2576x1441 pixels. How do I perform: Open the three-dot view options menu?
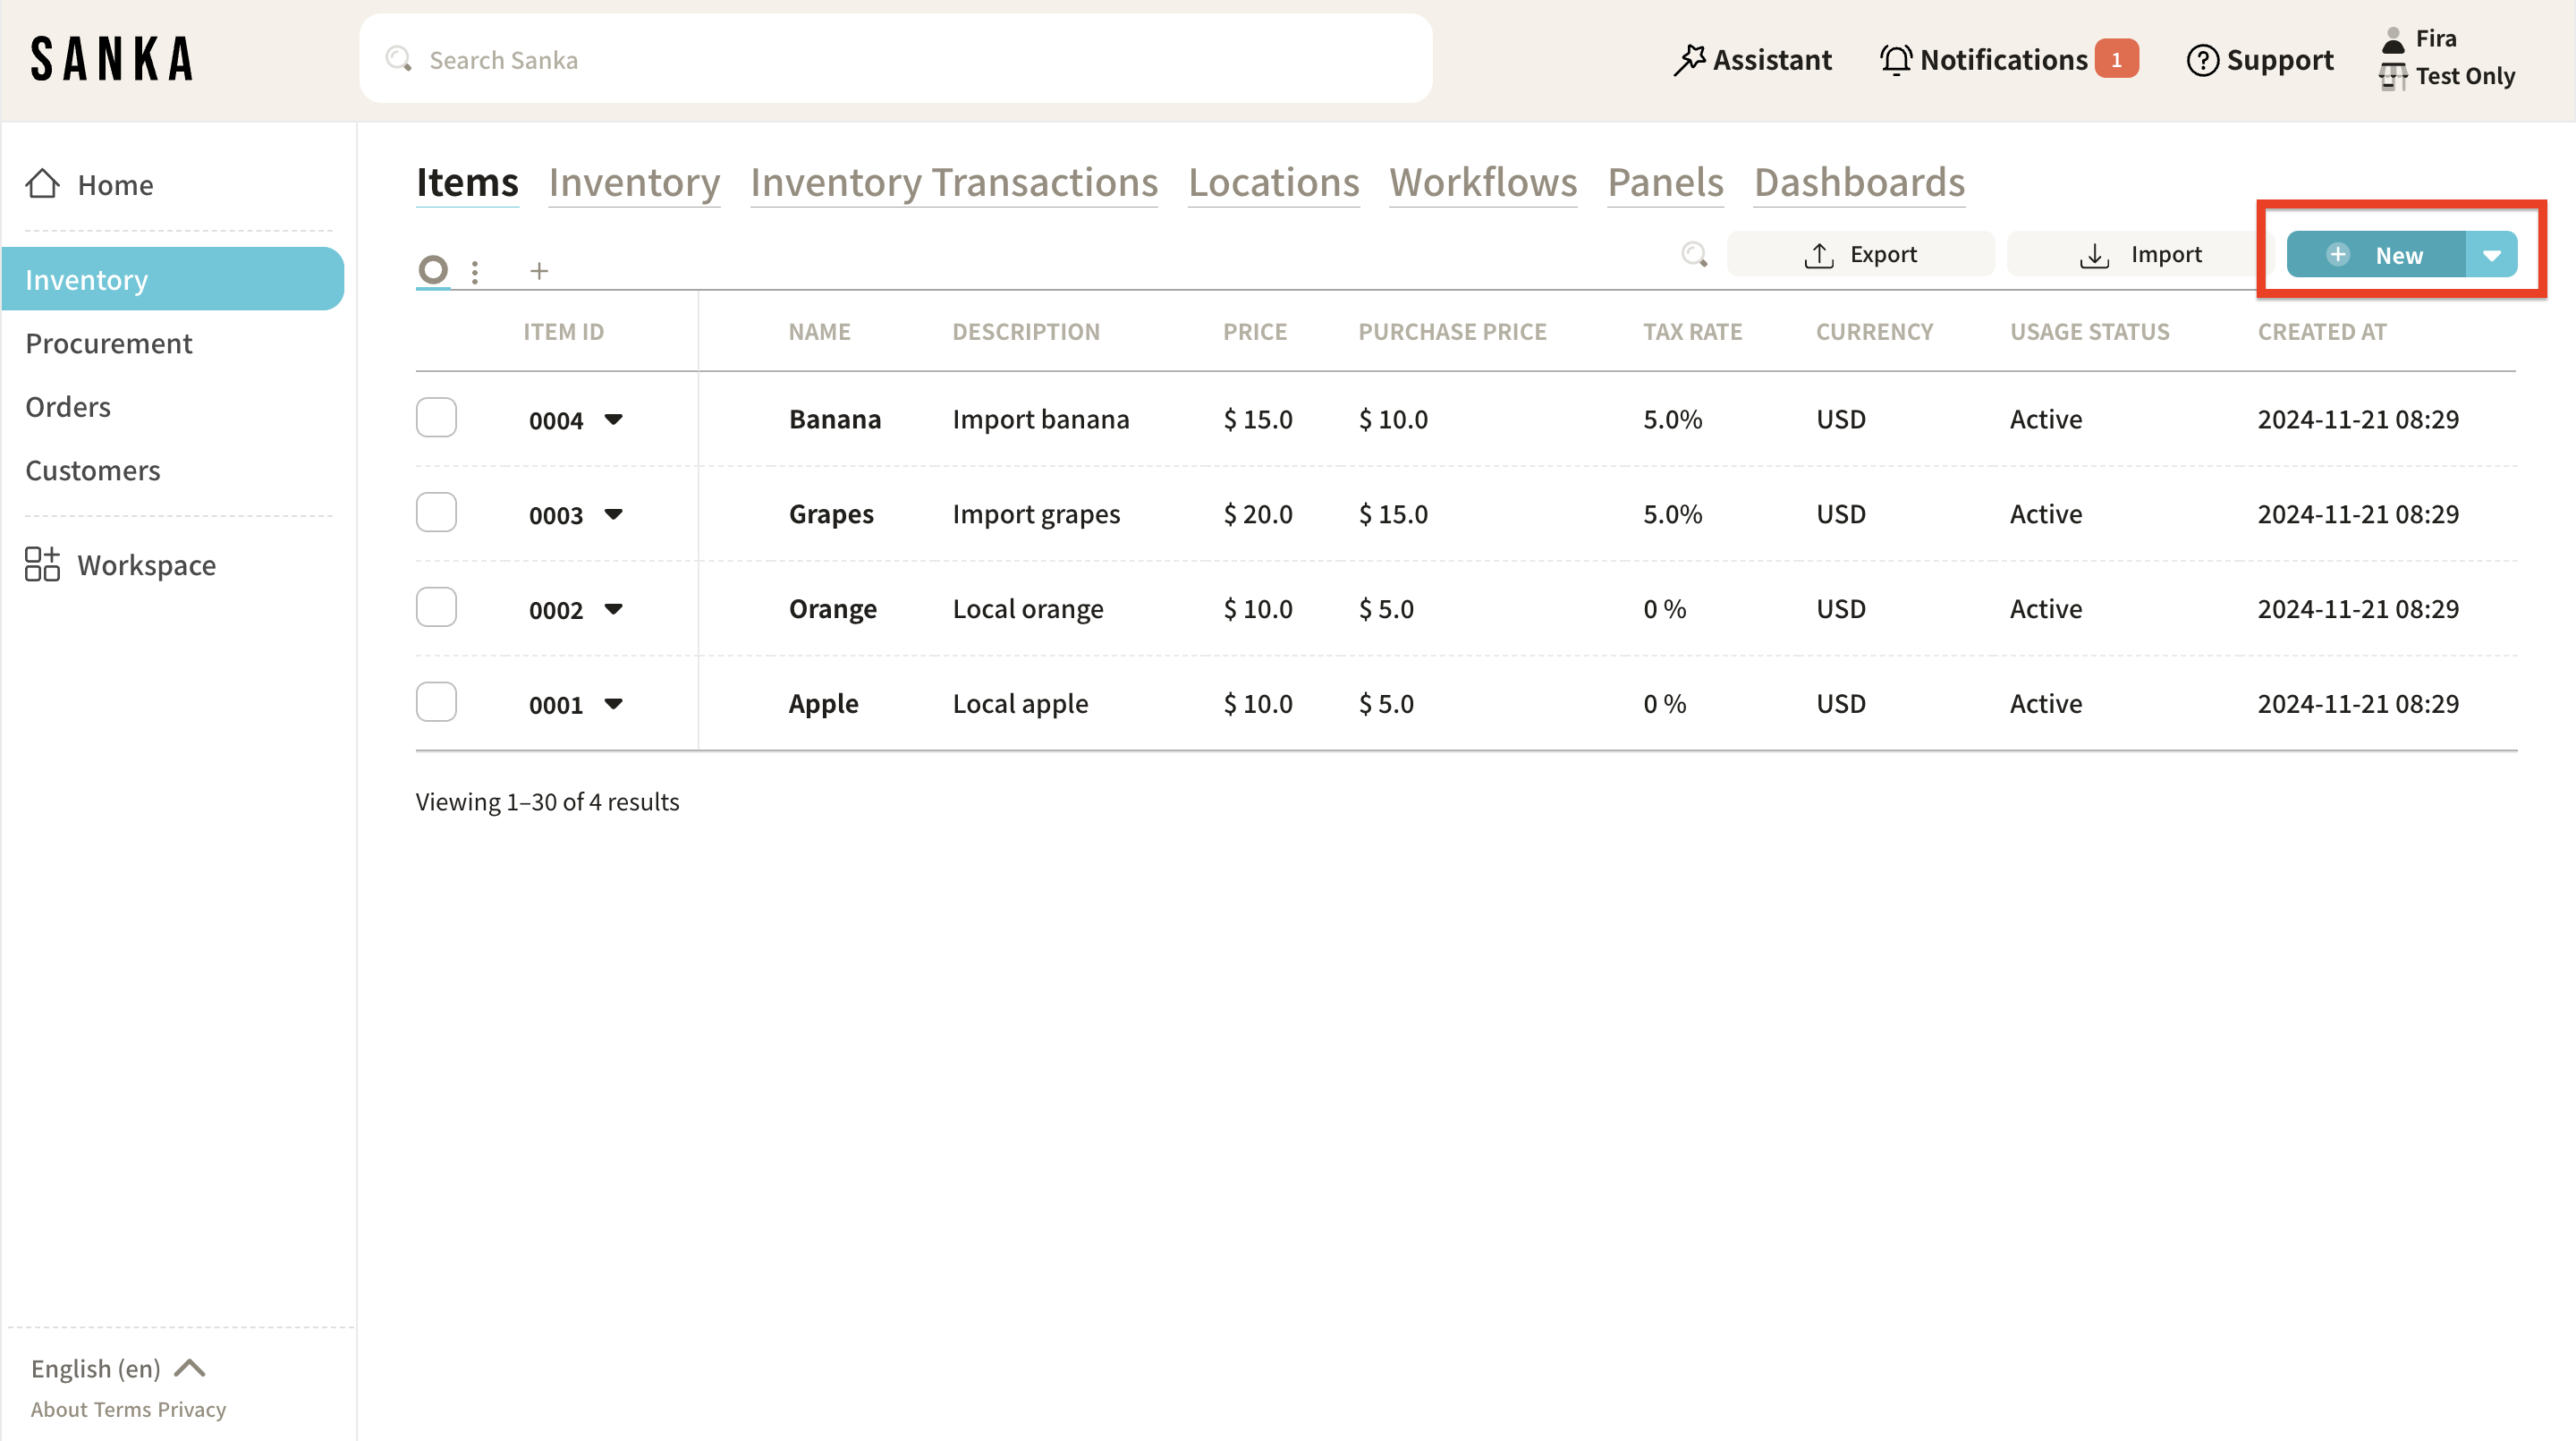[475, 271]
